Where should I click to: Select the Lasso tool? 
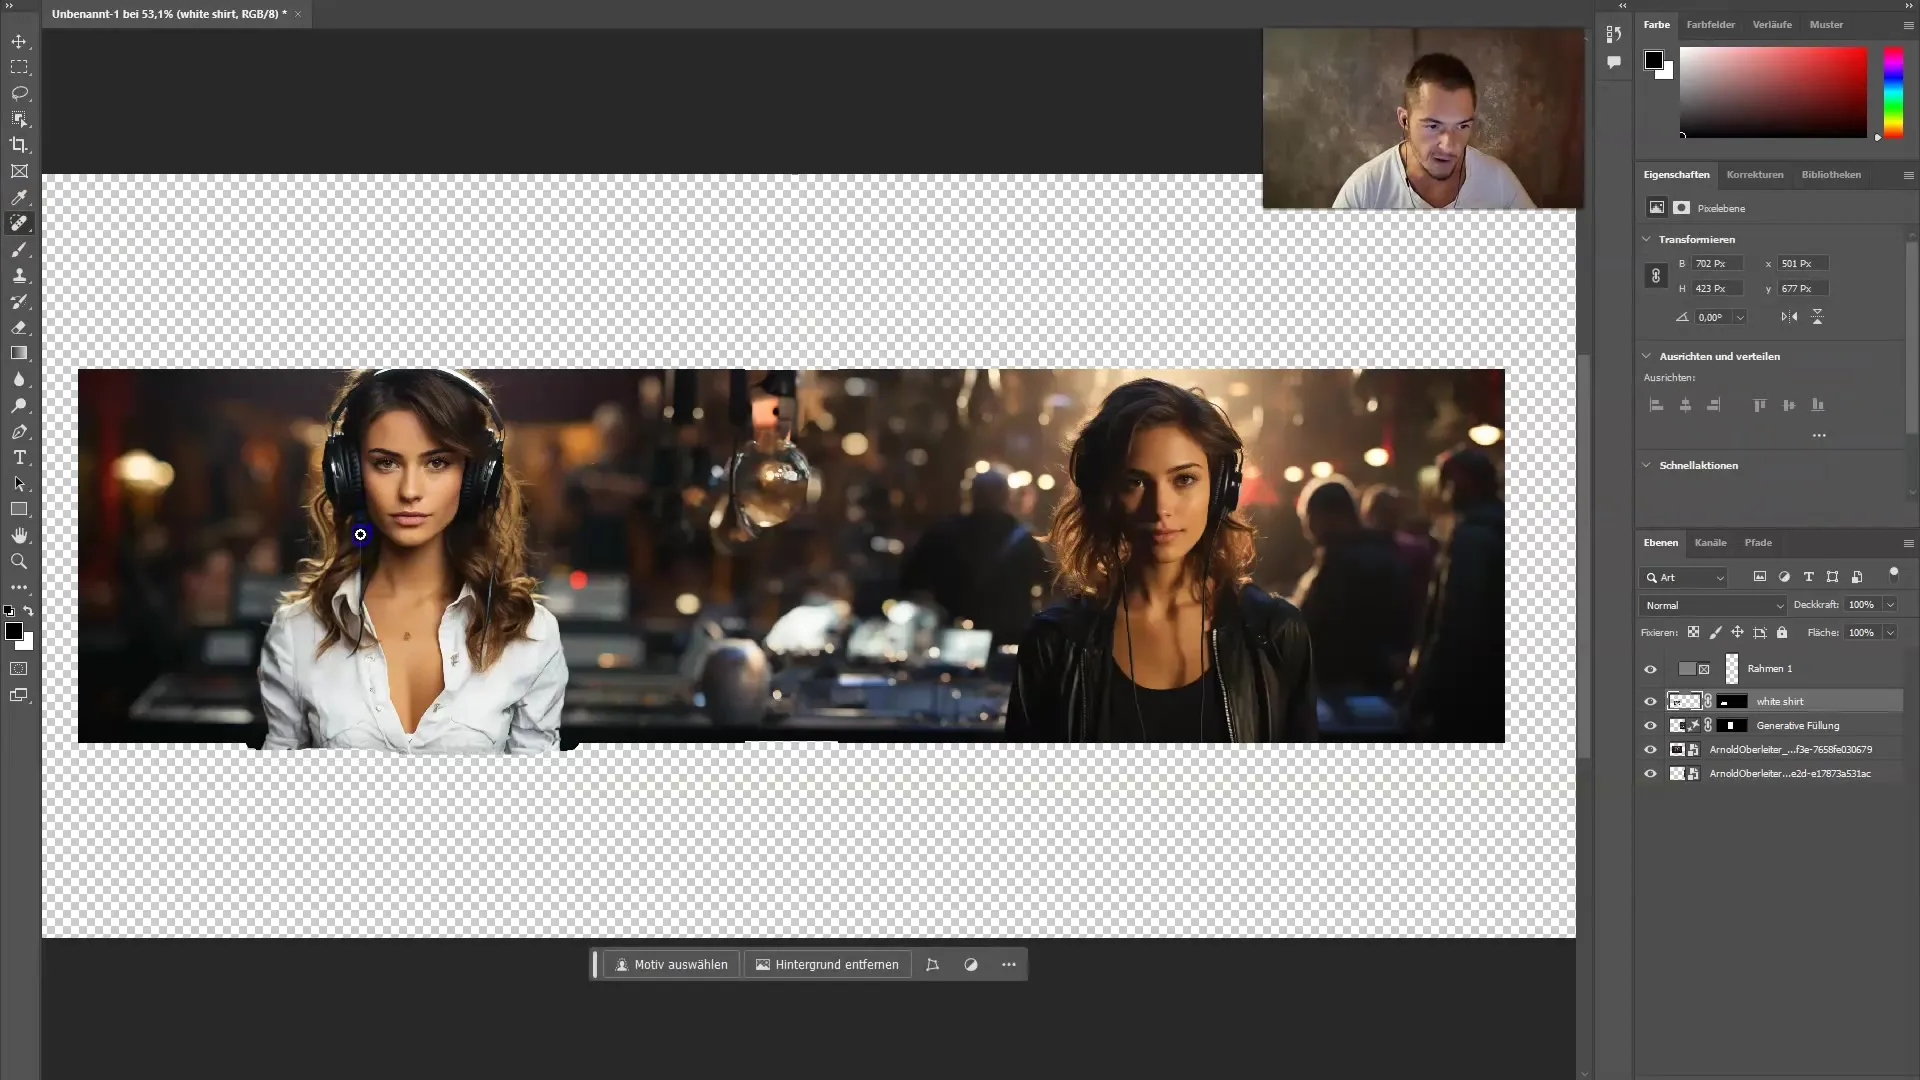click(18, 92)
